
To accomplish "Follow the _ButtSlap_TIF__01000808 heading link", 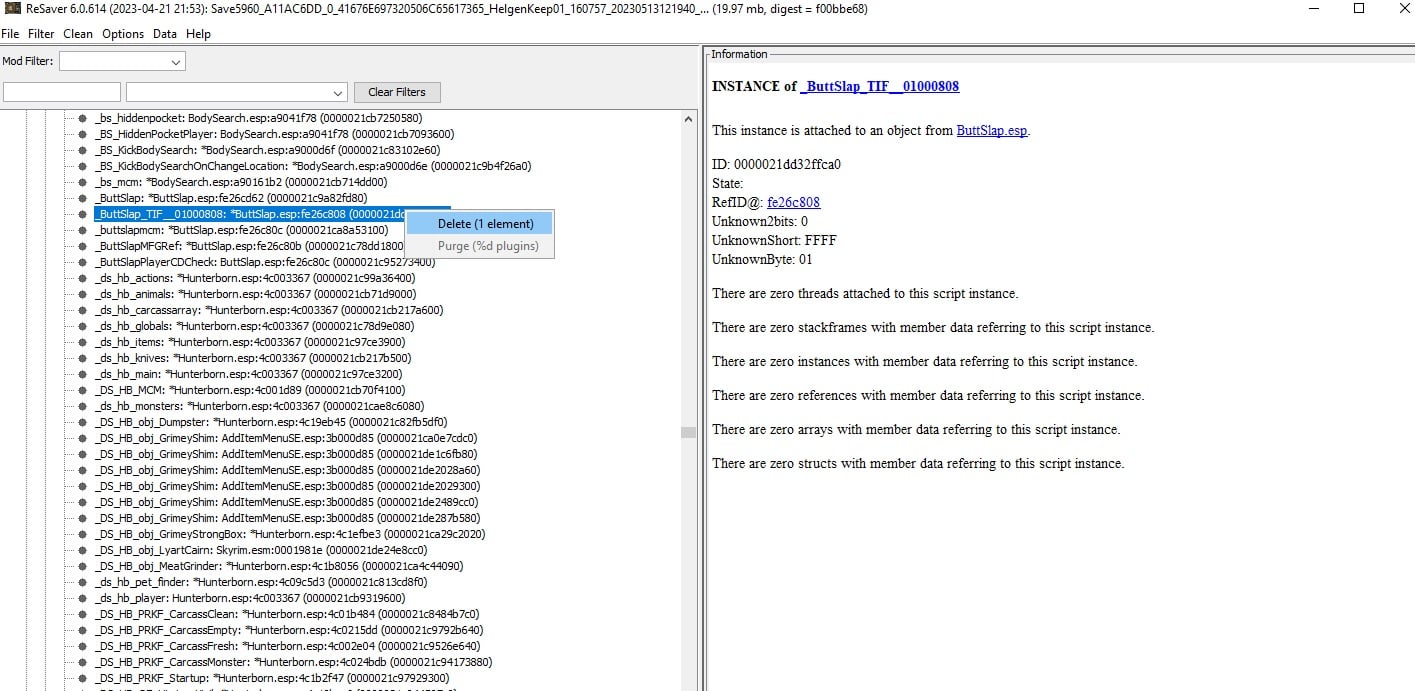I will click(880, 86).
